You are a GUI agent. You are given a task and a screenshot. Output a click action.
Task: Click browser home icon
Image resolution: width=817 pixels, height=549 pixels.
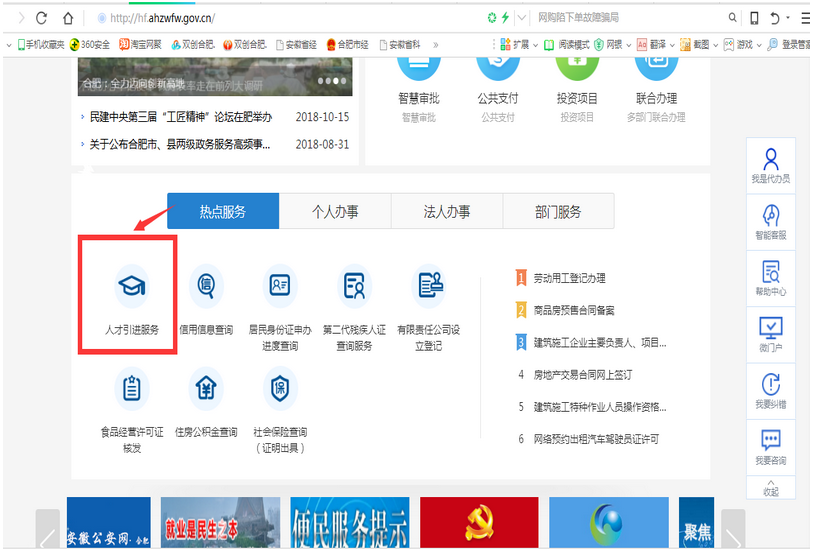point(68,18)
